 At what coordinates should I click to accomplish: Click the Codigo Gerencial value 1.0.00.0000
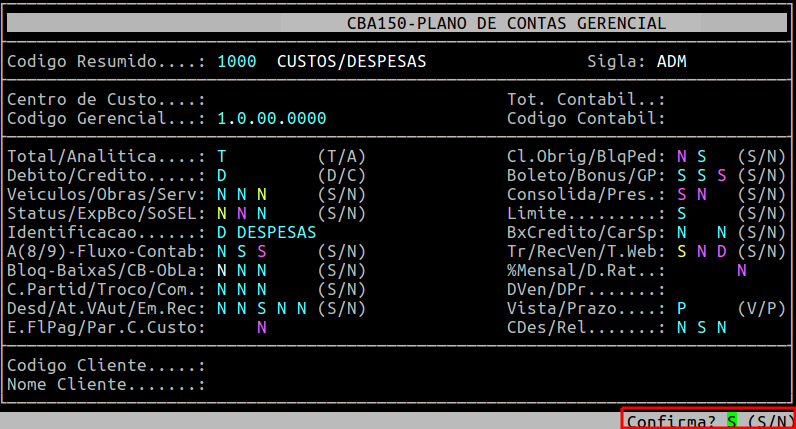(271, 118)
